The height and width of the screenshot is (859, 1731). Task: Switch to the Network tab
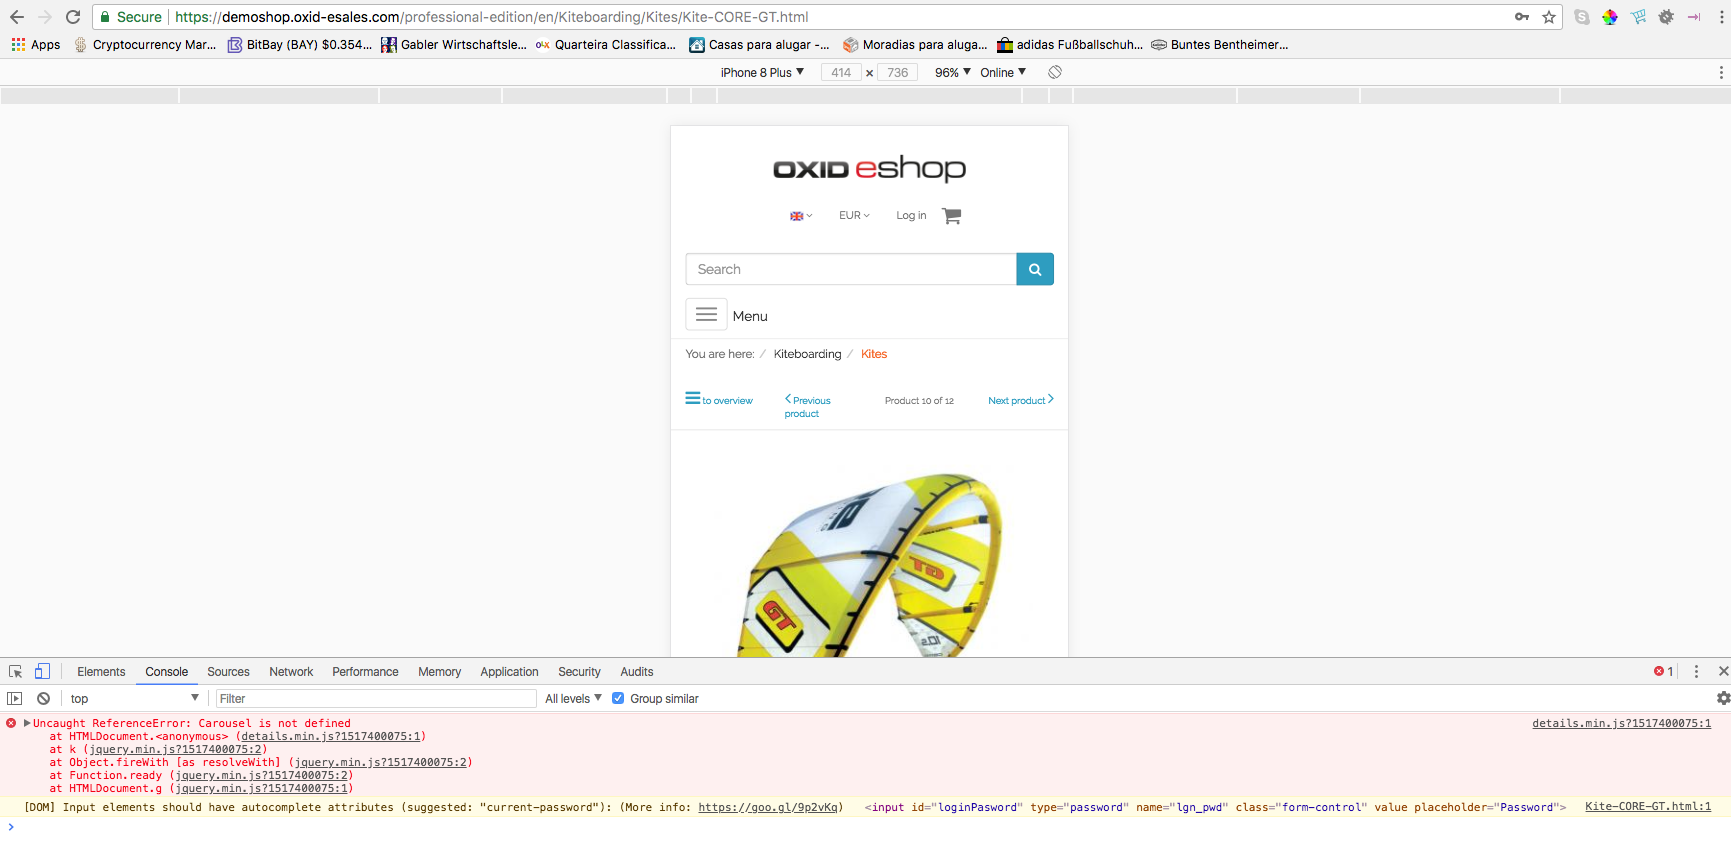291,672
